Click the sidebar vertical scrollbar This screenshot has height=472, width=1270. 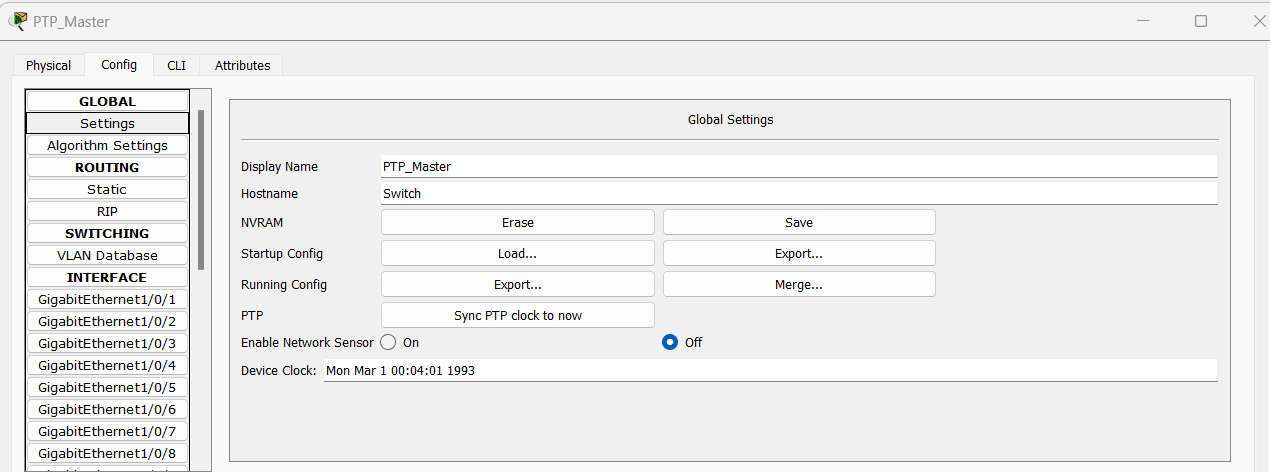(x=201, y=190)
